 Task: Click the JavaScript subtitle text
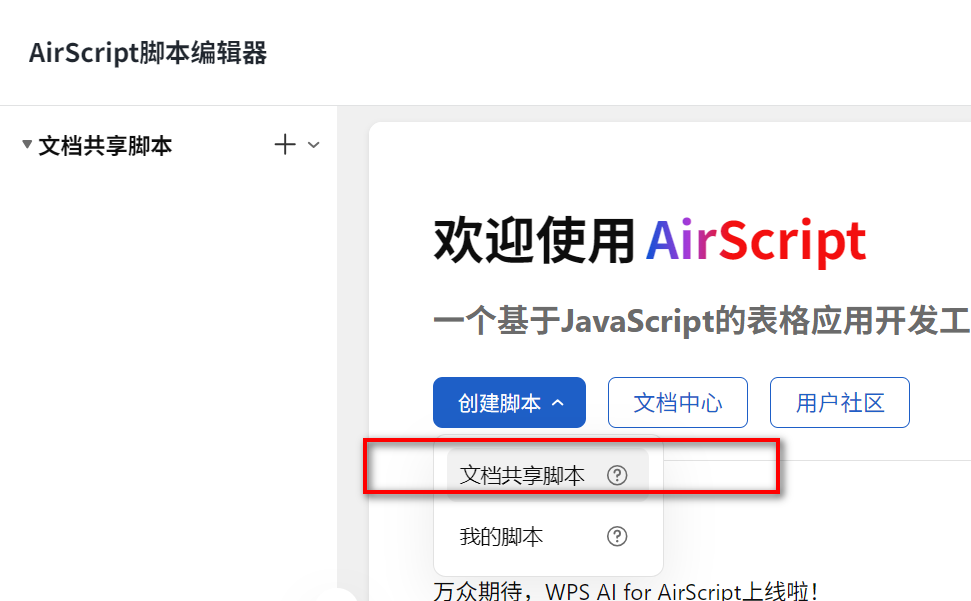701,321
